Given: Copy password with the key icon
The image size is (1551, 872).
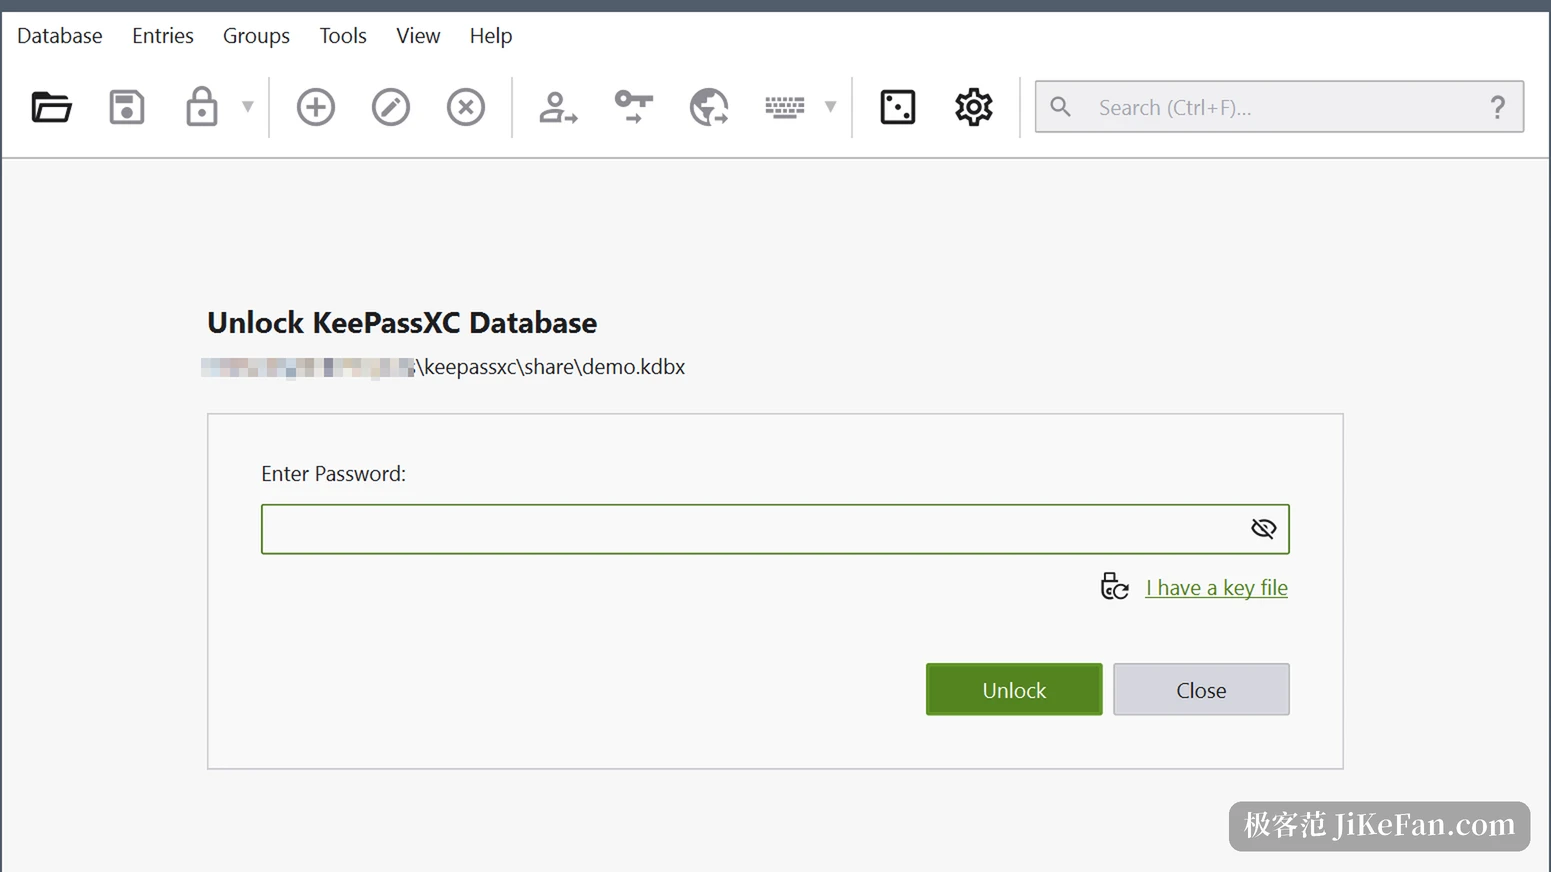Looking at the screenshot, I should (x=634, y=107).
